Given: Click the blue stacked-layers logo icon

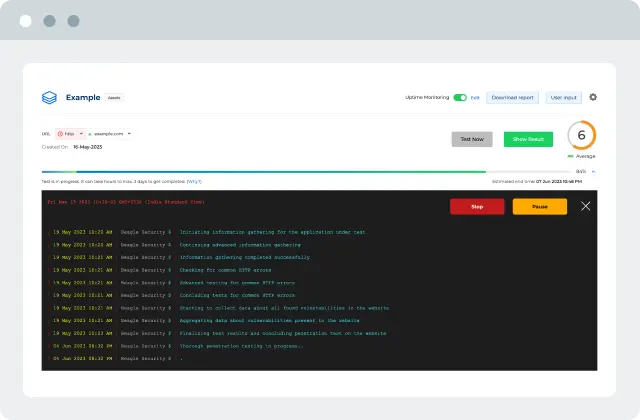Looking at the screenshot, I should tap(49, 98).
